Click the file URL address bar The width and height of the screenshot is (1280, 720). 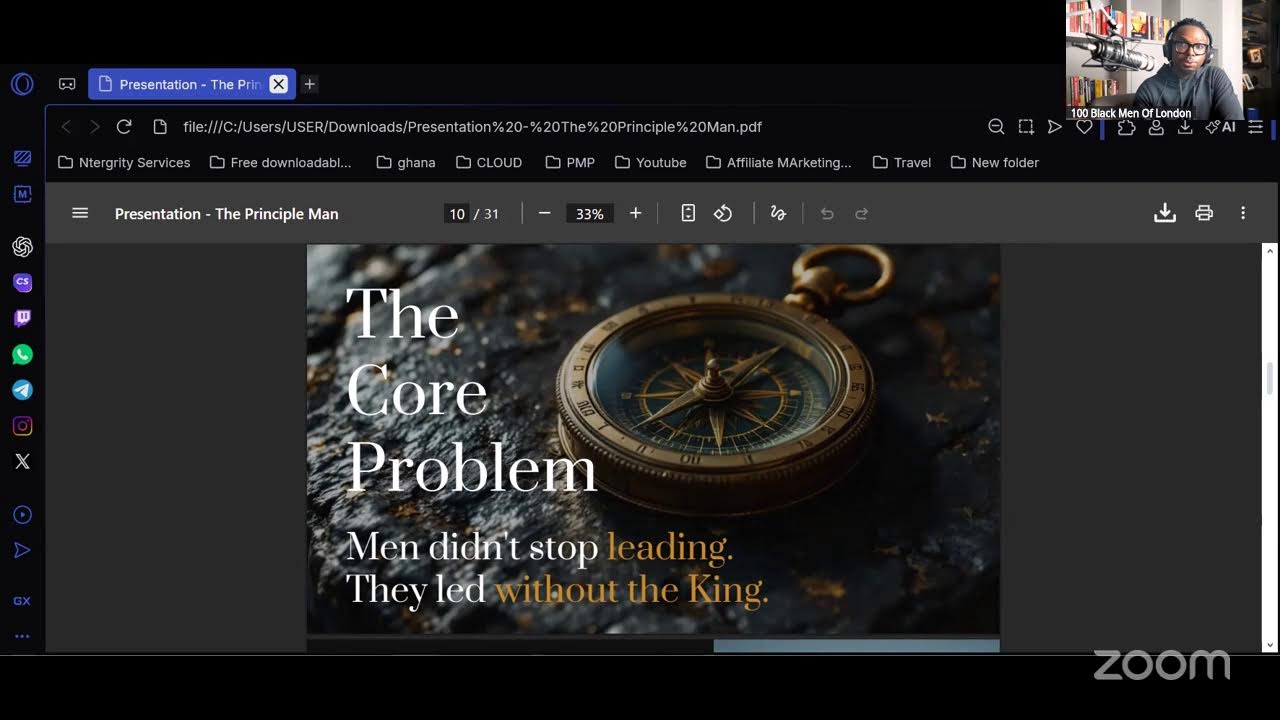point(472,127)
